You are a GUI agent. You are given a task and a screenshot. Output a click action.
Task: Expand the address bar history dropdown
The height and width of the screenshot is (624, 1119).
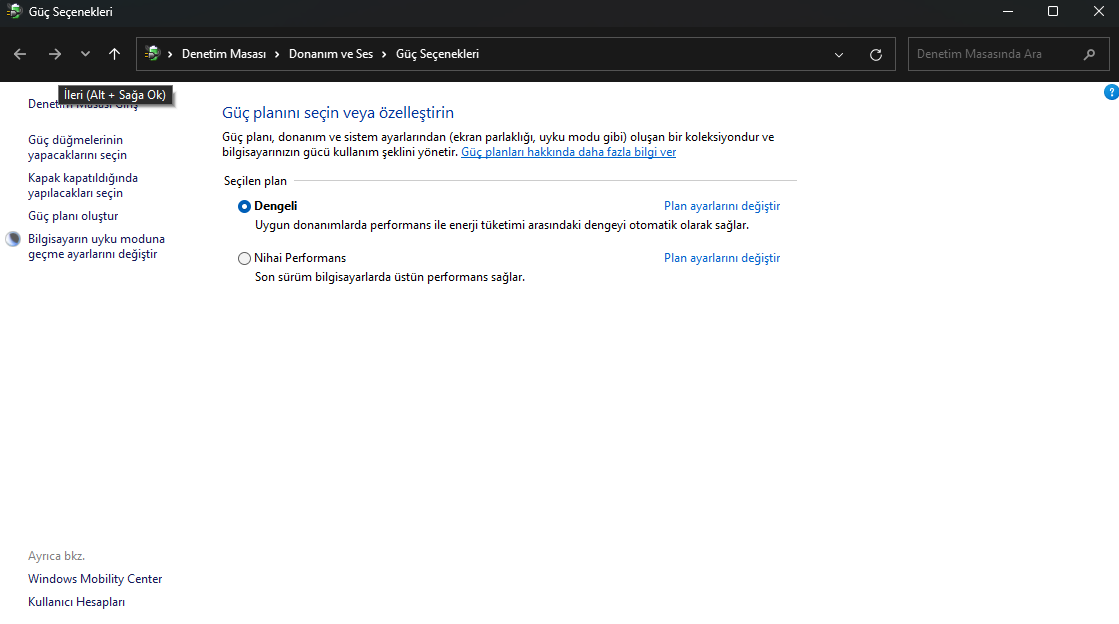tap(840, 54)
